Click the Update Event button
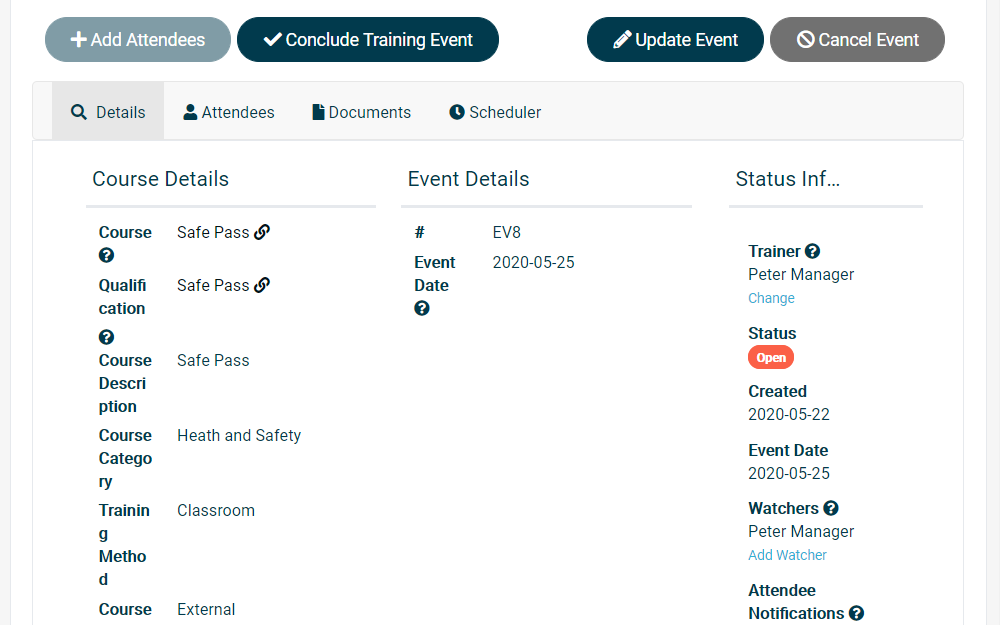Screen dimensions: 1000x625 pos(675,40)
